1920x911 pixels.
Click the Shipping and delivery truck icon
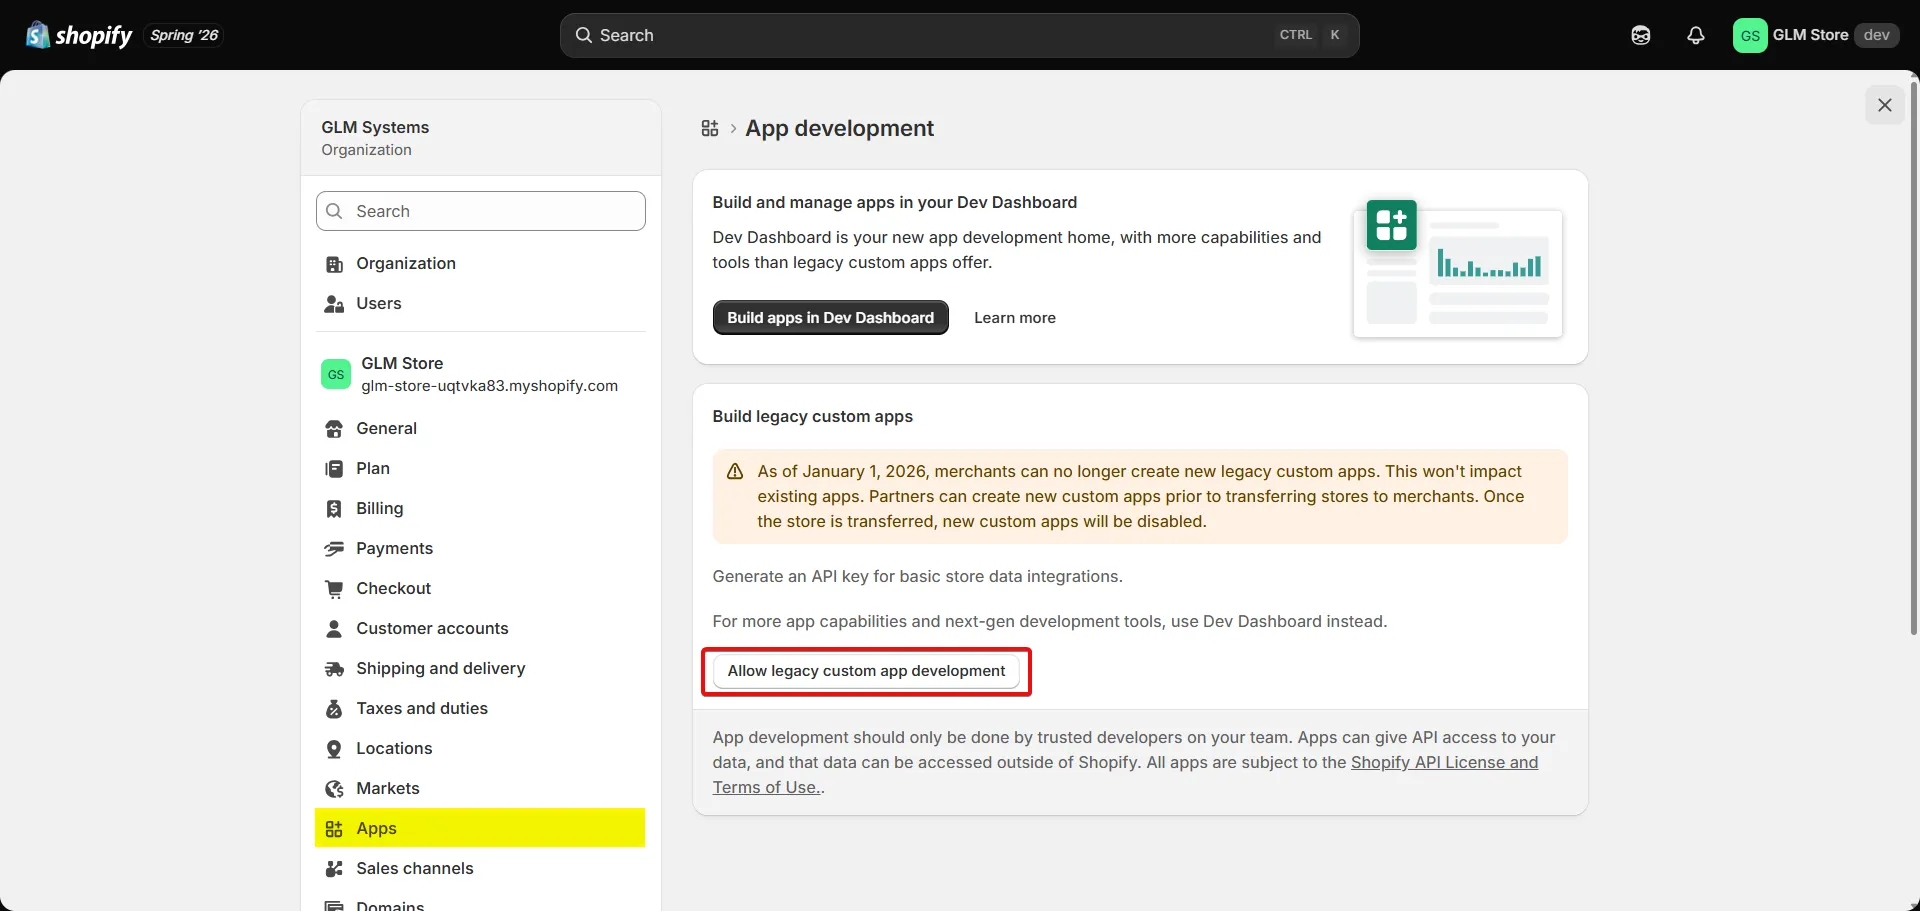(x=334, y=669)
